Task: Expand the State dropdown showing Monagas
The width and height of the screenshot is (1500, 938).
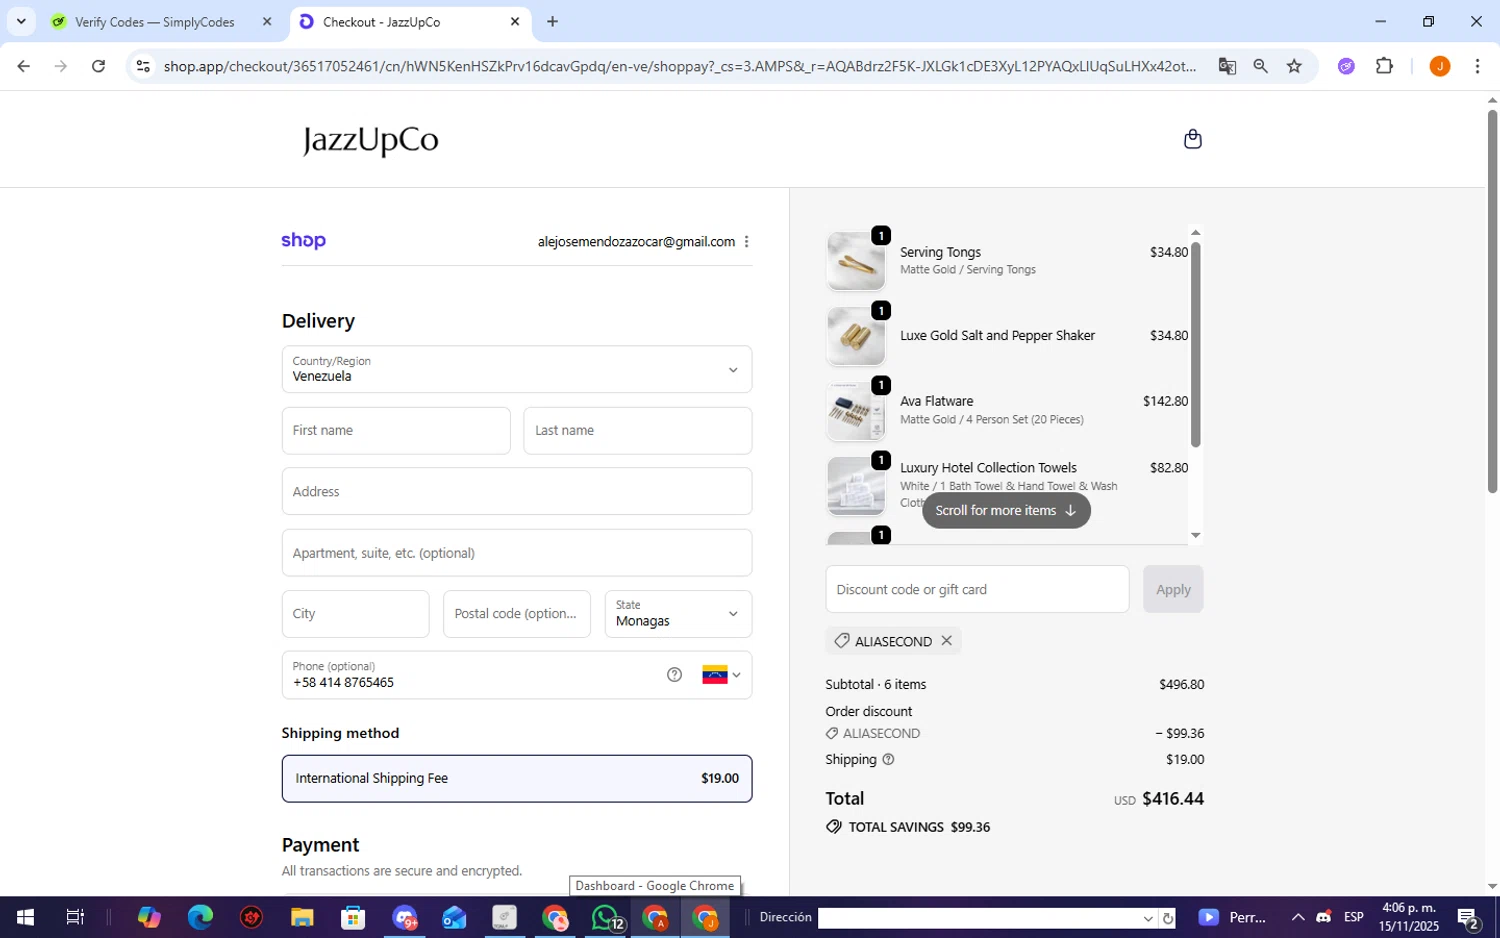Action: (x=678, y=614)
